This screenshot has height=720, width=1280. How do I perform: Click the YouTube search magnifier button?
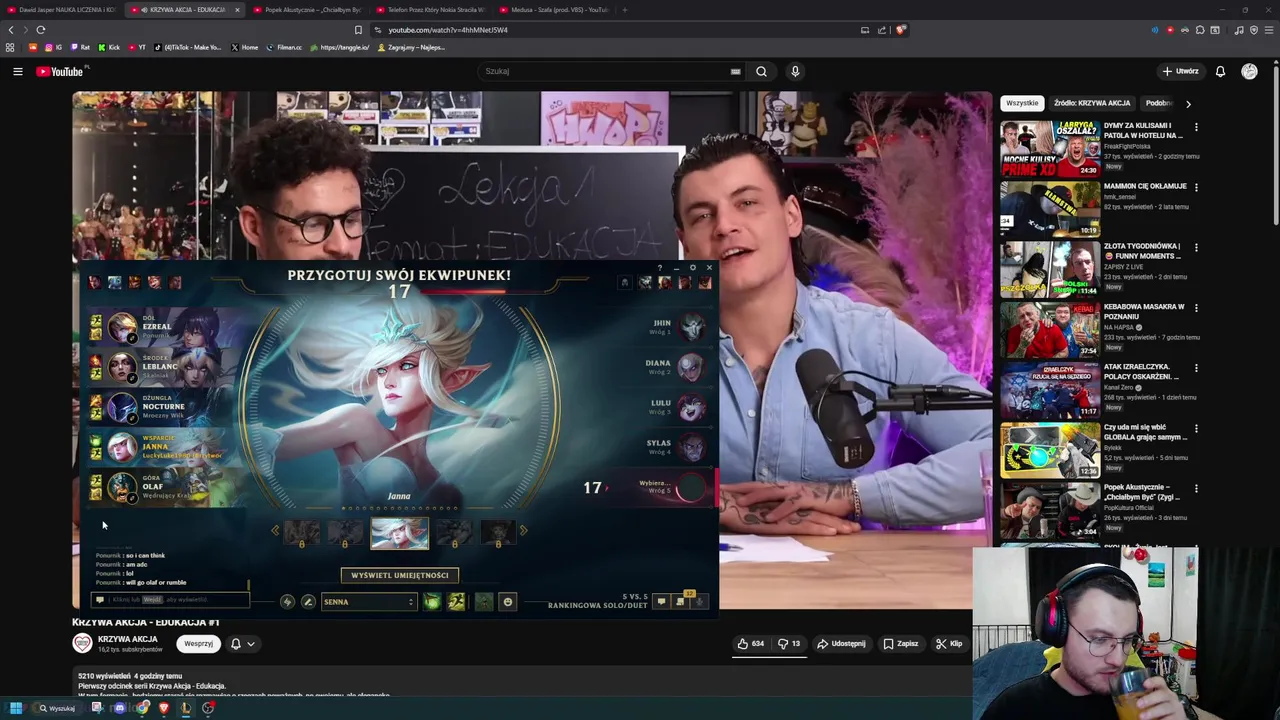(761, 71)
